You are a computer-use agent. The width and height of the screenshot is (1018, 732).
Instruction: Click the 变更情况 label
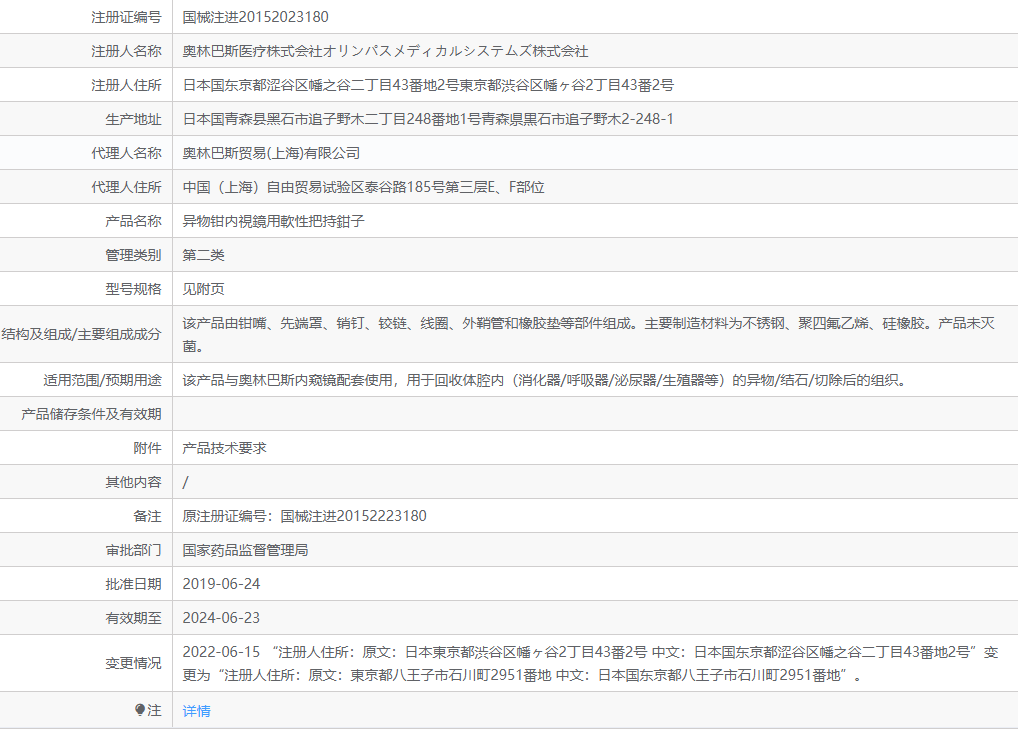133,663
